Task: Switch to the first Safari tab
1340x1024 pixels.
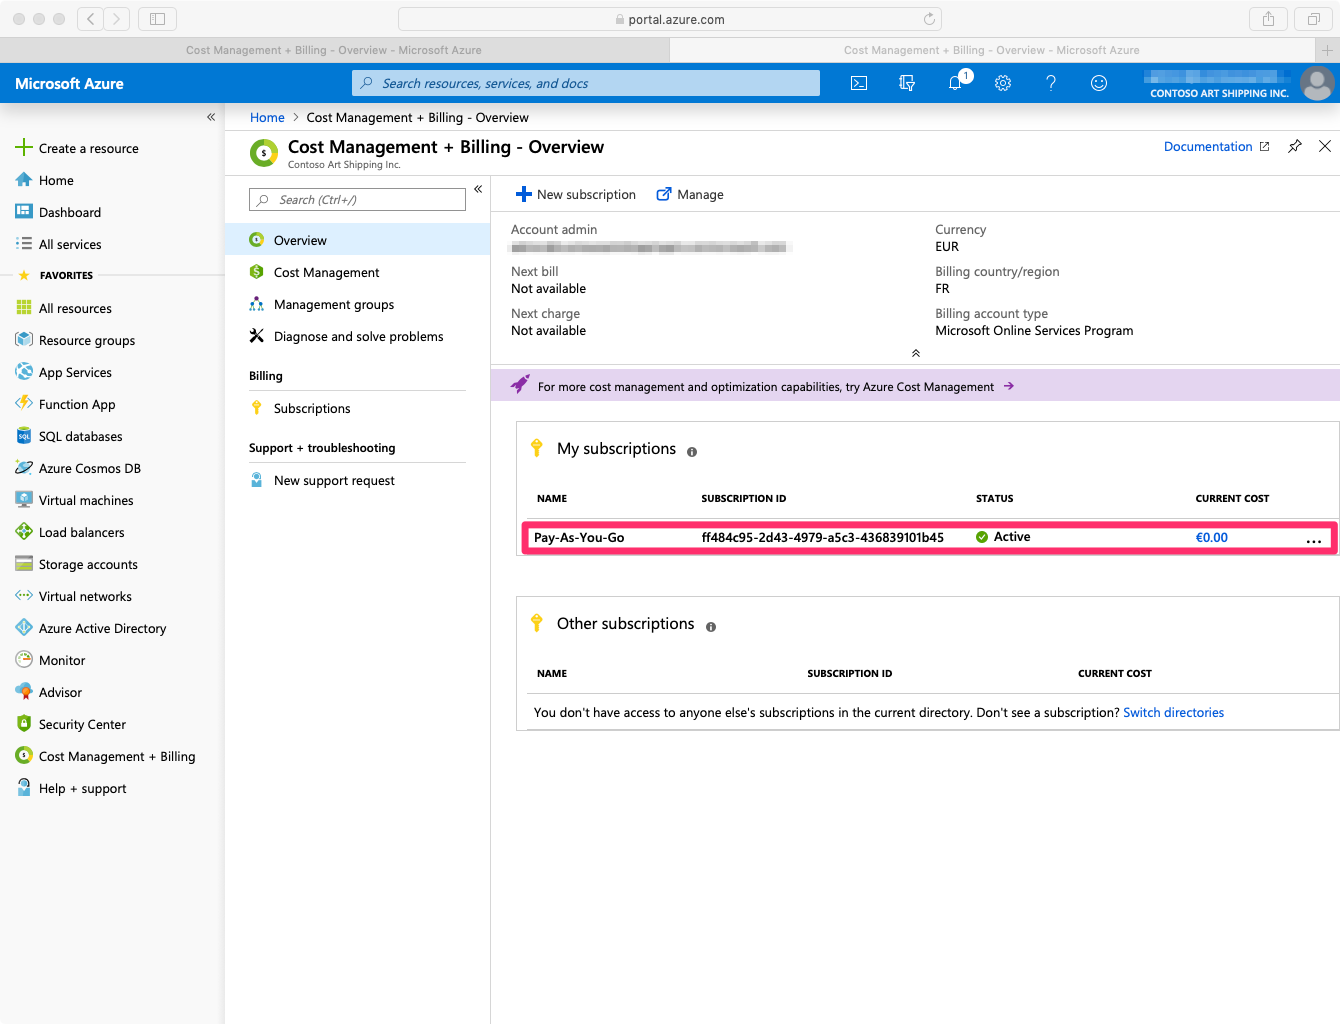Action: pos(334,50)
